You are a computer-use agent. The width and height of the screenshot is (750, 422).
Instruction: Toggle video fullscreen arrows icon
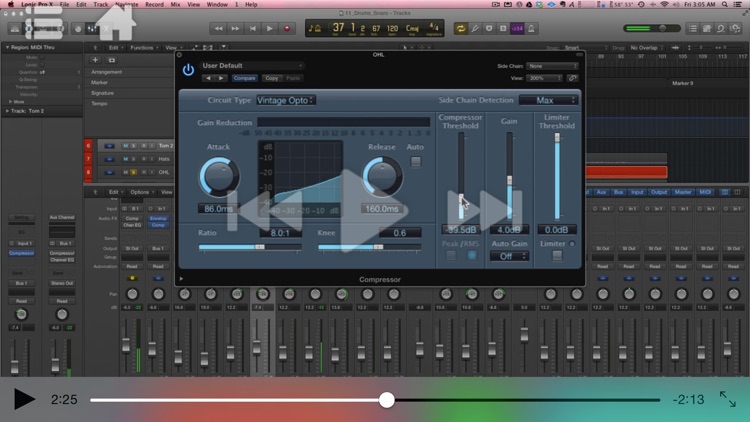point(728,399)
